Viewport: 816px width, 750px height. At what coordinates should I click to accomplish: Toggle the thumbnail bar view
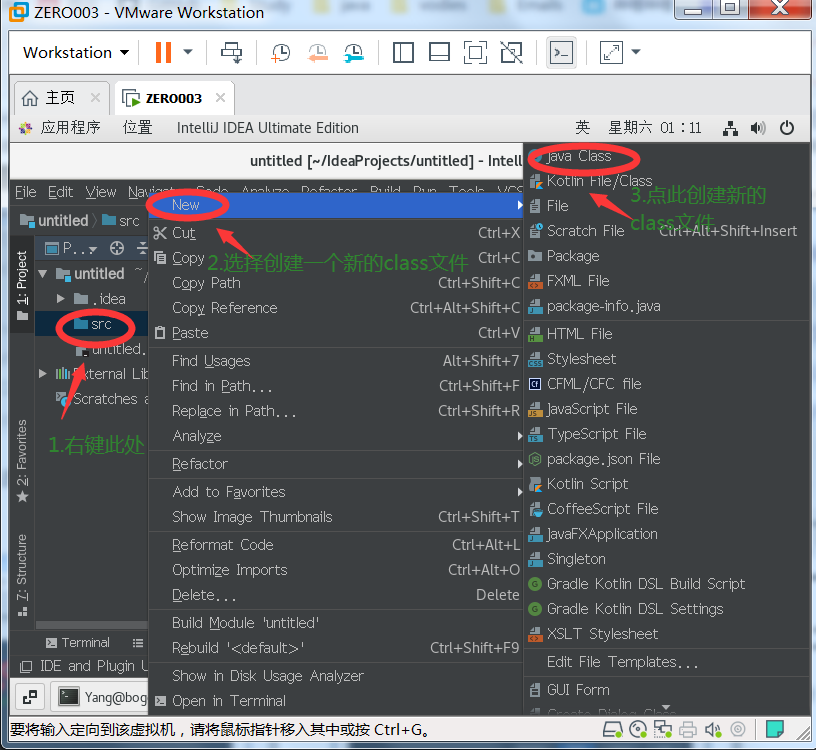(x=440, y=52)
